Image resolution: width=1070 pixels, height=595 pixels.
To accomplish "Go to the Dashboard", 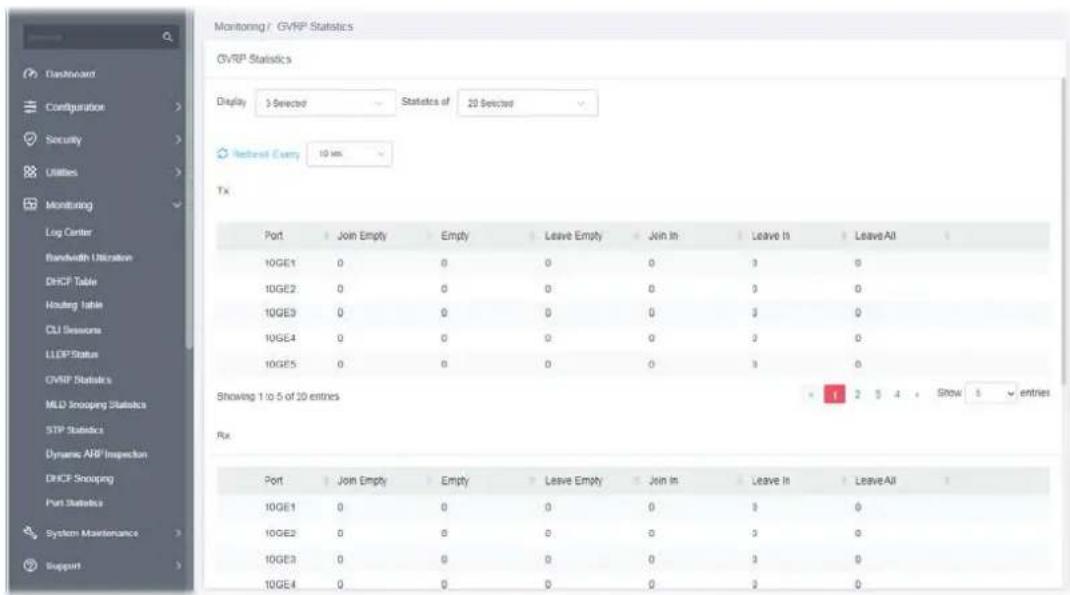I will pos(70,74).
